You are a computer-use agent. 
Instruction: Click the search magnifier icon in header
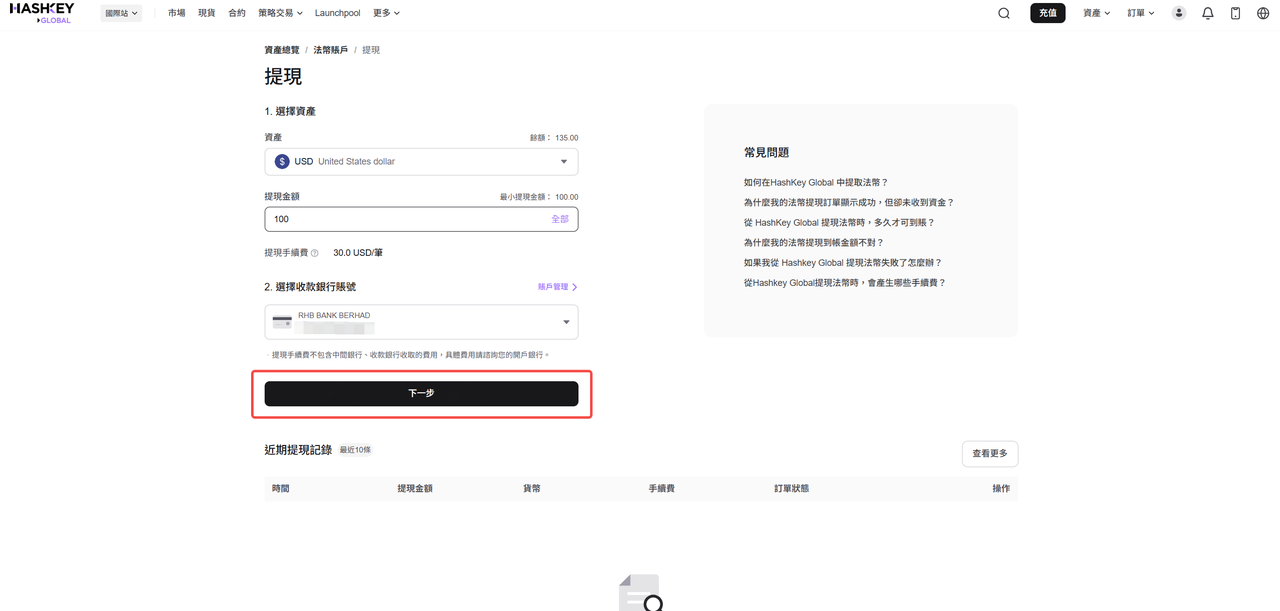coord(1004,13)
